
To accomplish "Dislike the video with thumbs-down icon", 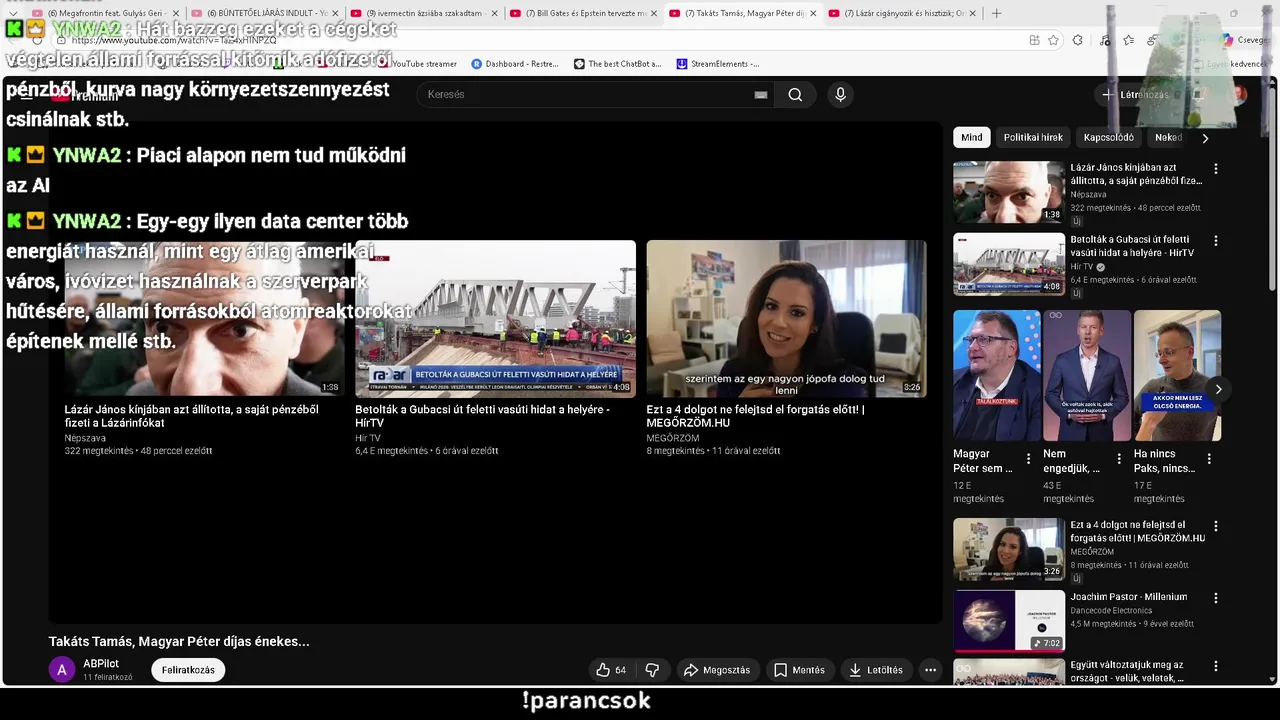I will (652, 670).
